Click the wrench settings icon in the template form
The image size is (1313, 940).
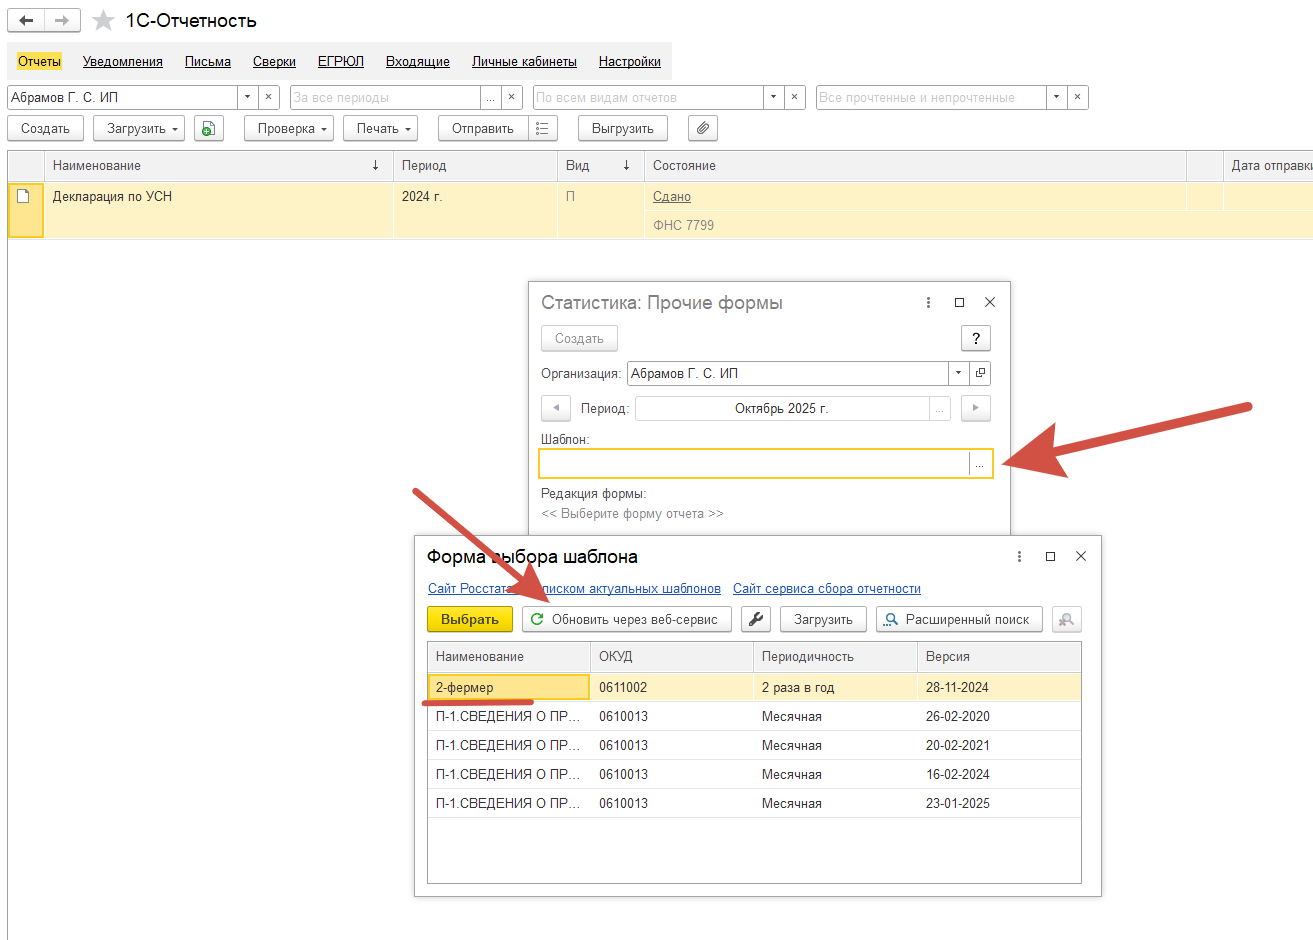756,619
